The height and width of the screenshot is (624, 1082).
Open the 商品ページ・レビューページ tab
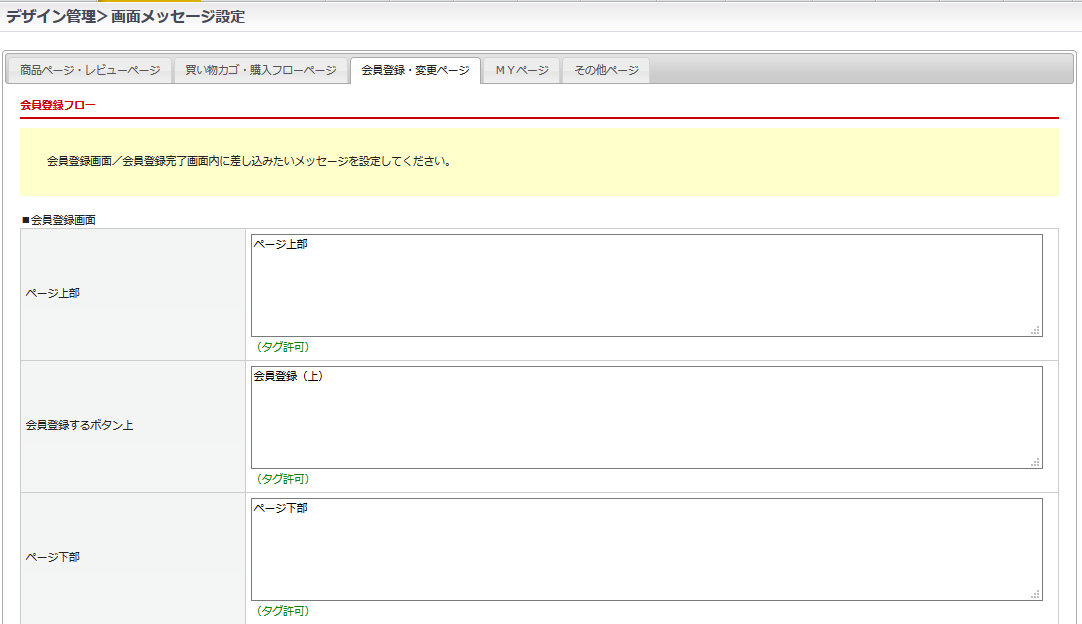90,70
